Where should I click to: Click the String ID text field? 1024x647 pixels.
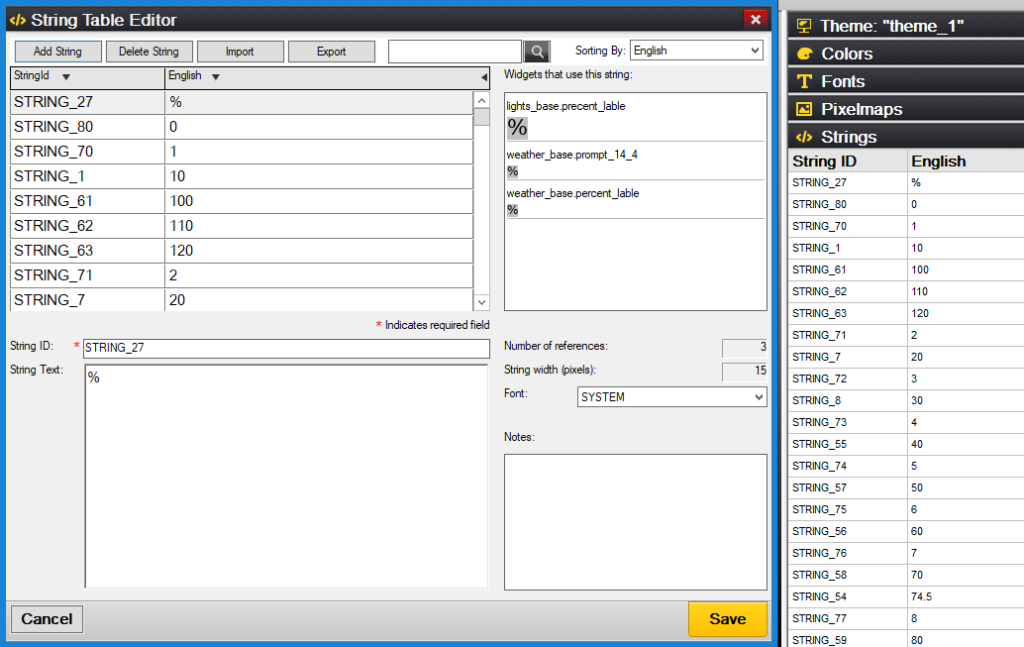(286, 348)
